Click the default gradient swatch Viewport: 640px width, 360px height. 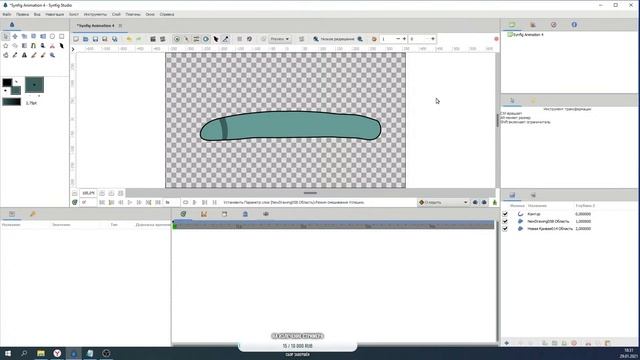(11, 102)
